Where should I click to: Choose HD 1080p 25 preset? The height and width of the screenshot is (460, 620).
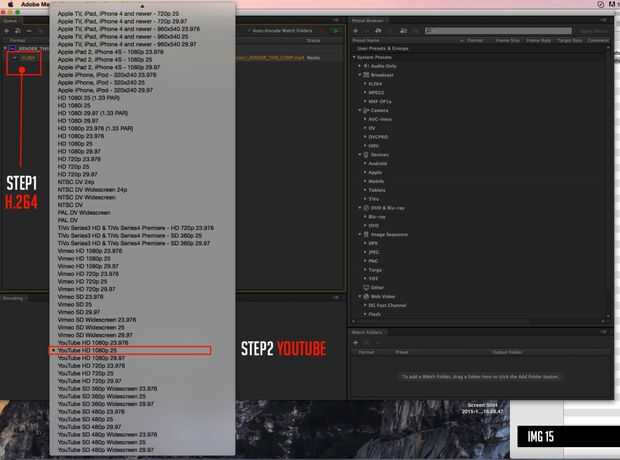pos(75,144)
